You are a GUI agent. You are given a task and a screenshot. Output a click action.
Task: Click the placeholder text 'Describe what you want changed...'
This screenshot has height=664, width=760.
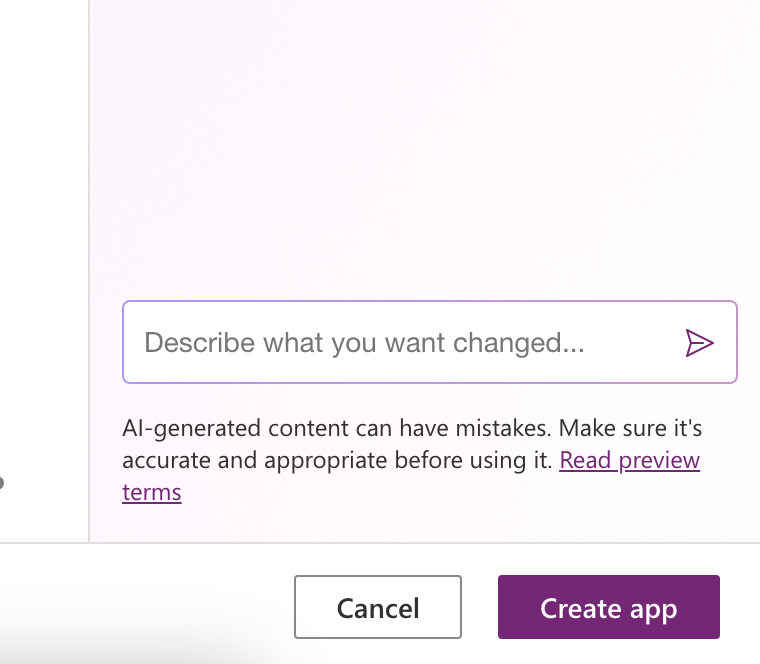364,343
